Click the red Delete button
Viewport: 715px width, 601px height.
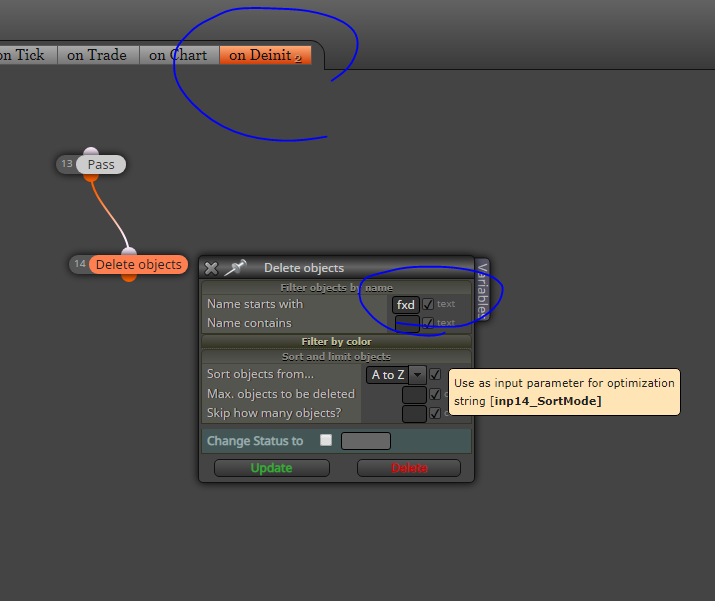tap(409, 468)
